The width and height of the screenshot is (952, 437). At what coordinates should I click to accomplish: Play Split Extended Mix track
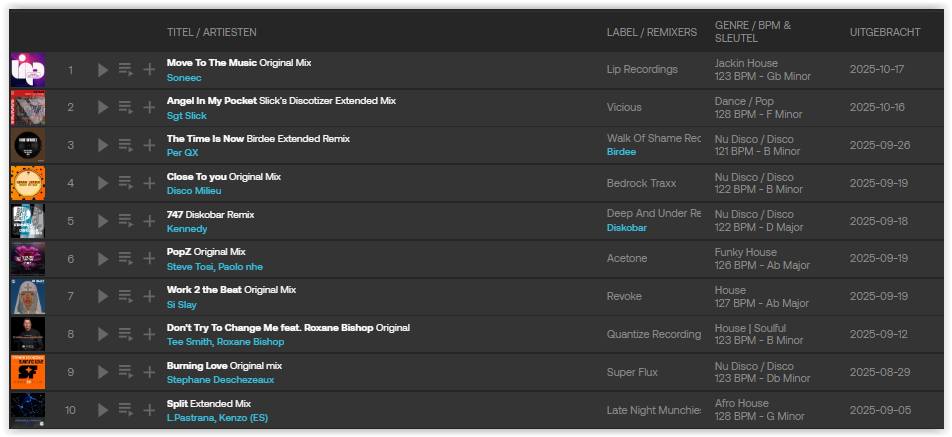(x=102, y=412)
